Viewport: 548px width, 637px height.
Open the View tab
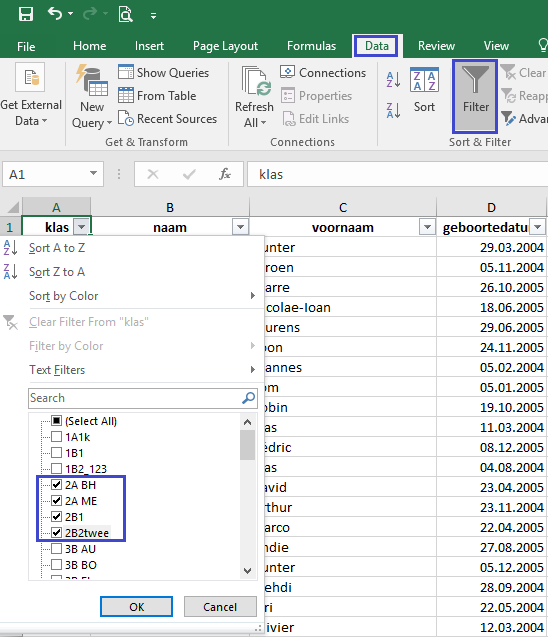click(496, 46)
